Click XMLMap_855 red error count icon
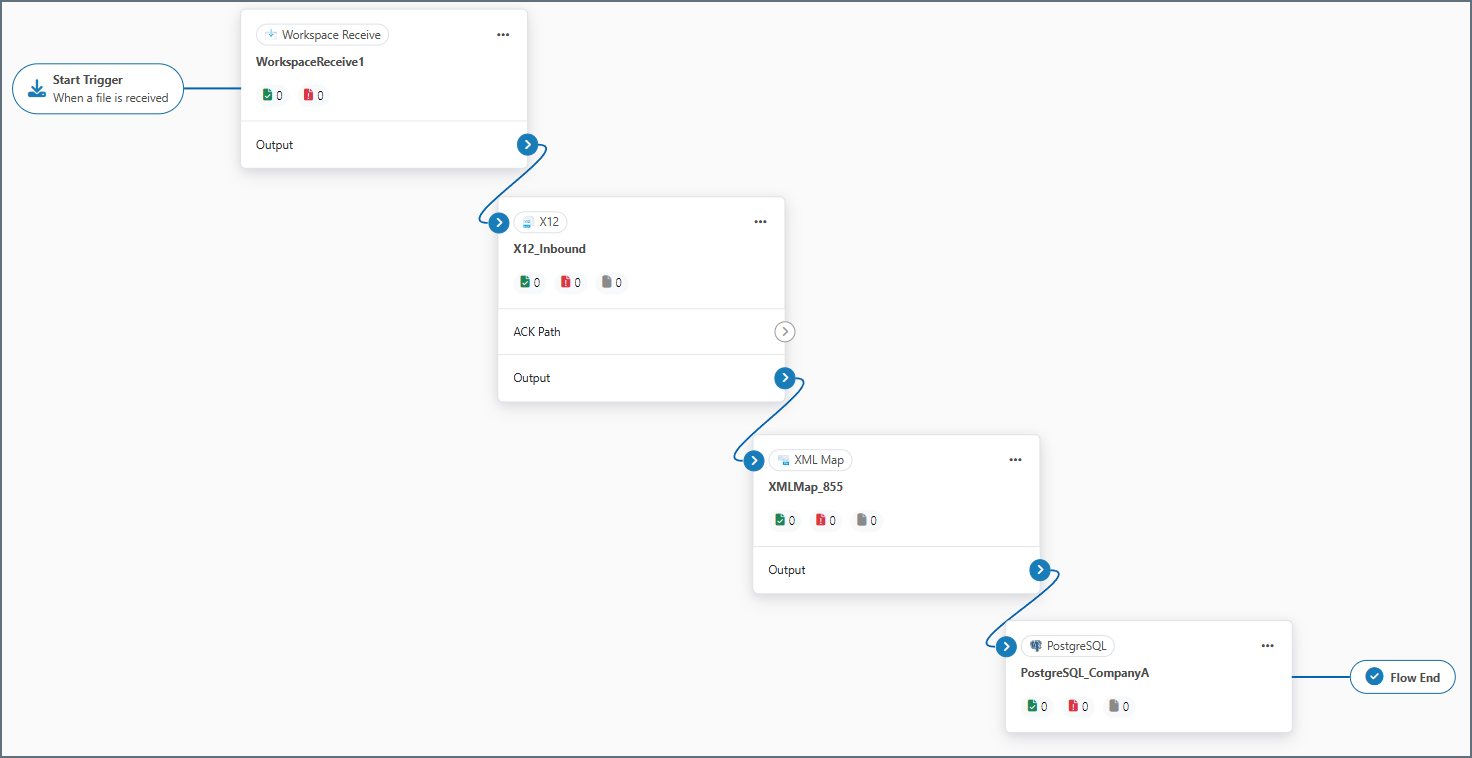The height and width of the screenshot is (758, 1472). 821,521
